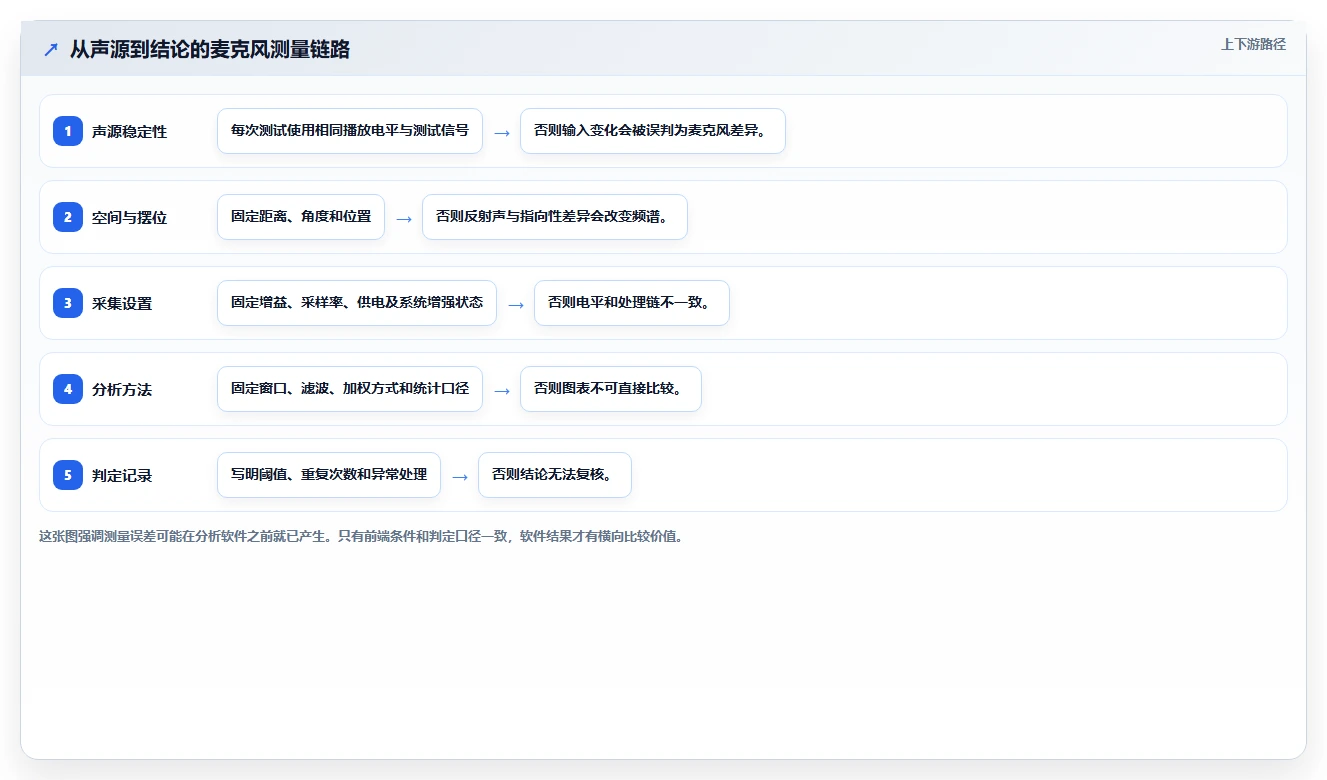Image resolution: width=1327 pixels, height=780 pixels.
Task: Select step number badge 3
Action: (68, 303)
